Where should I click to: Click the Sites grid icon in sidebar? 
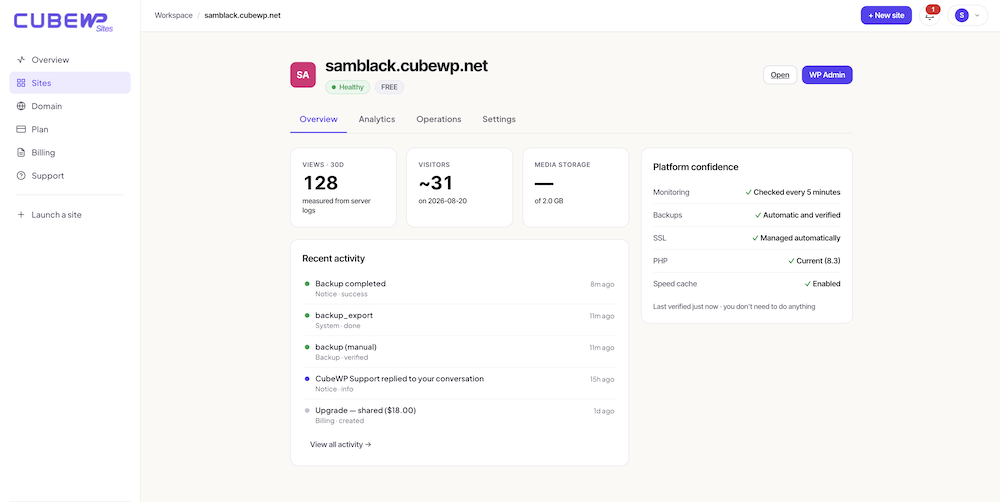21,83
